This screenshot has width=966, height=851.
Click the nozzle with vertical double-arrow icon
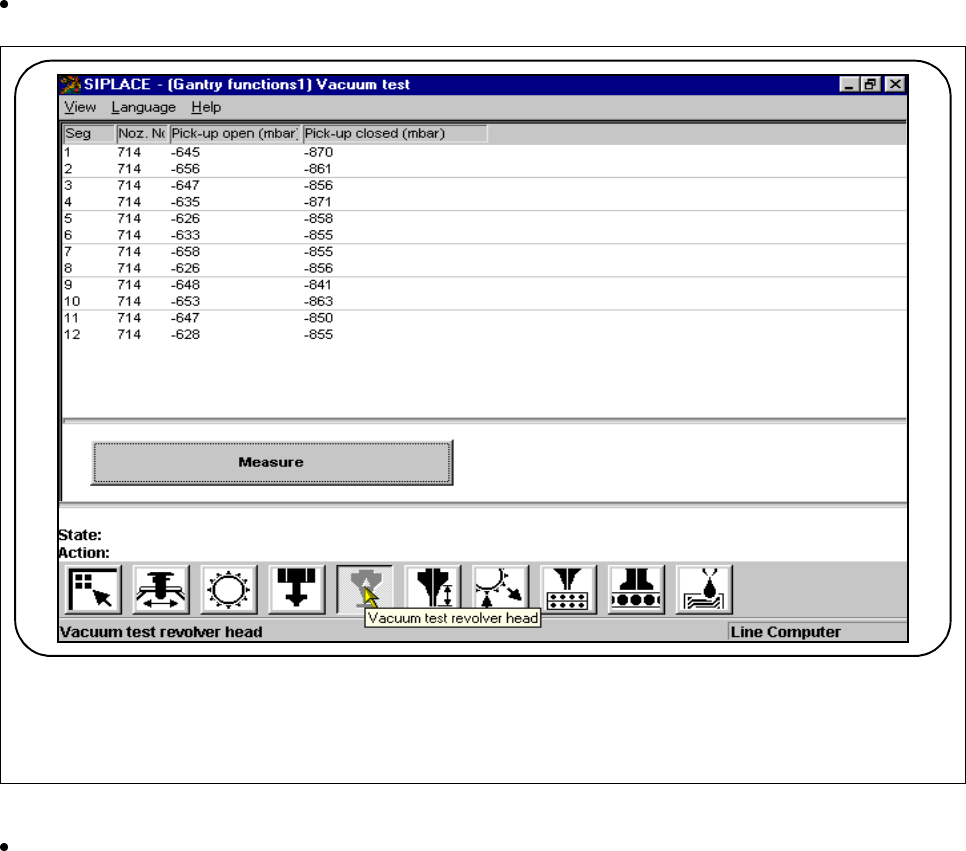[x=433, y=590]
